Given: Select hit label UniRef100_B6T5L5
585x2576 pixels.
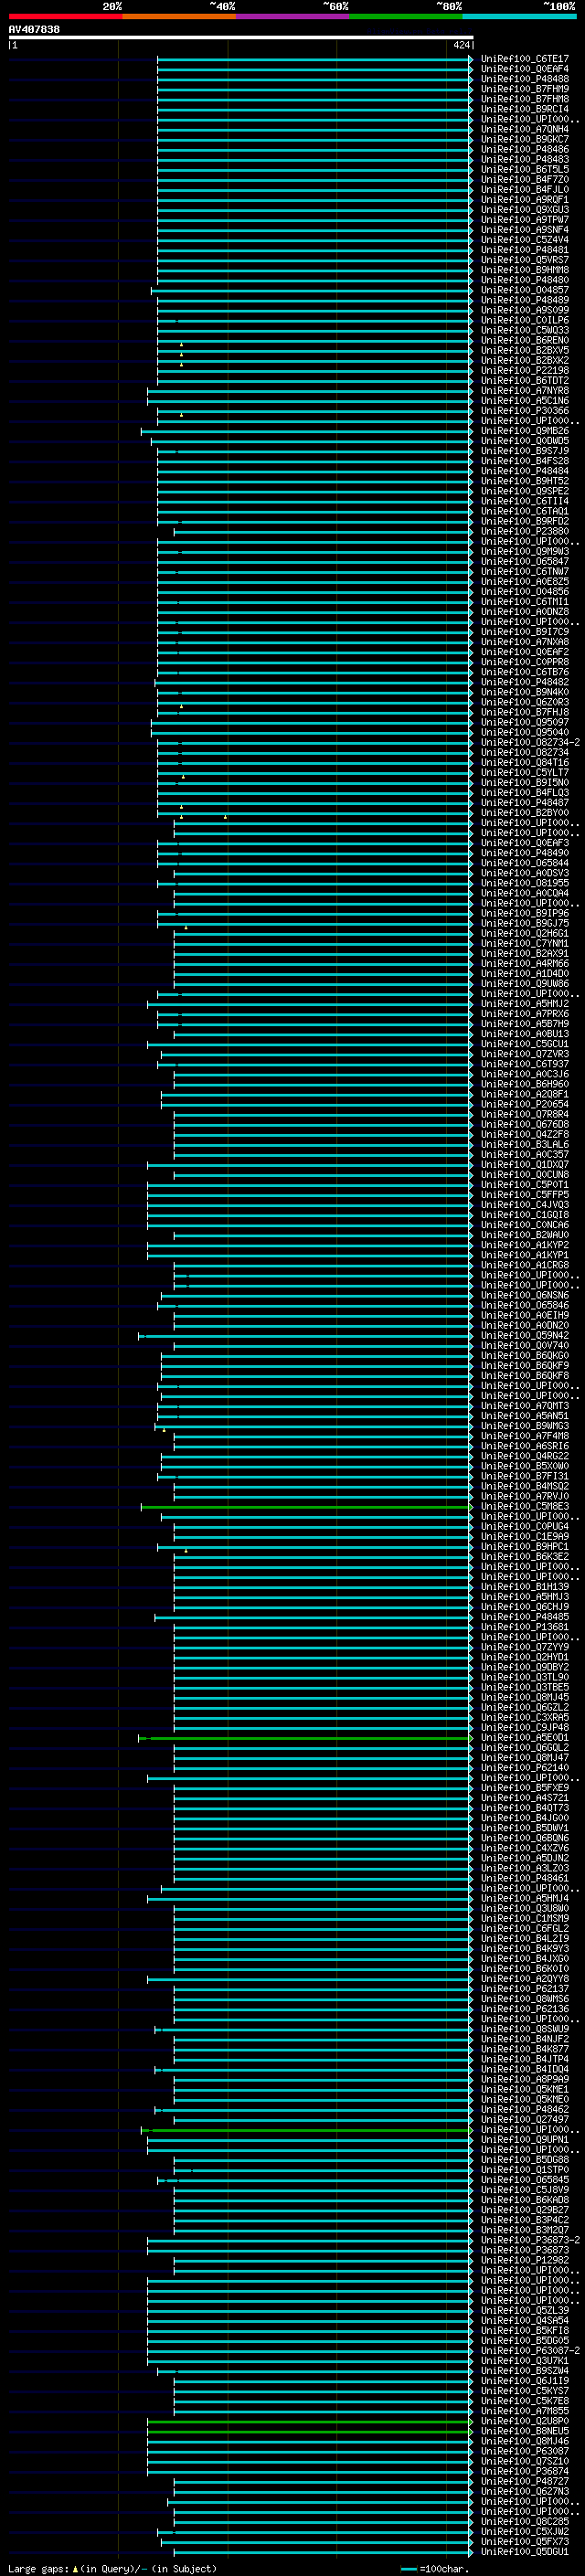Looking at the screenshot, I should pyautogui.click(x=524, y=170).
